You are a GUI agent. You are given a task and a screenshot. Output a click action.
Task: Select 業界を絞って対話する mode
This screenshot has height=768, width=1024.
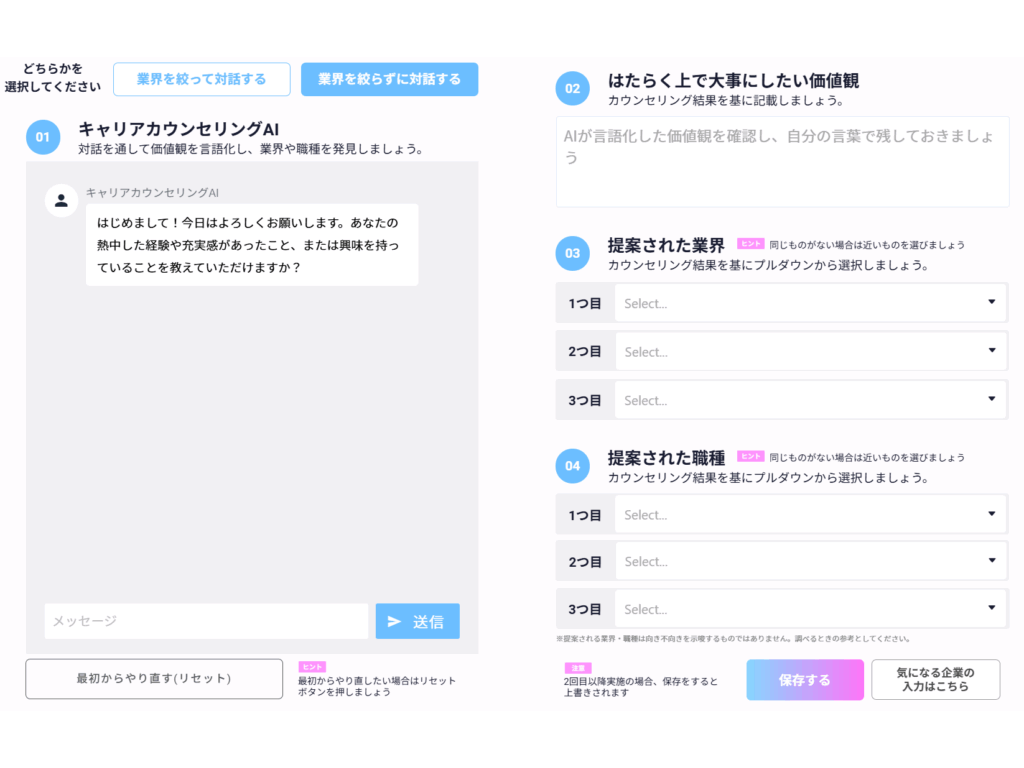click(201, 79)
